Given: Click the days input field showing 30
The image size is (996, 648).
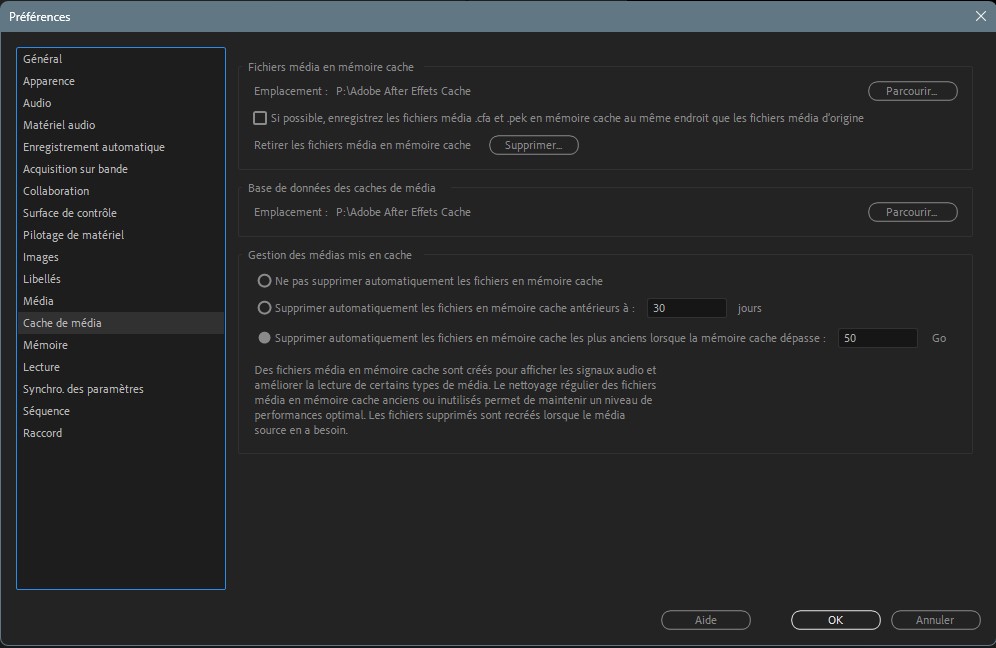Looking at the screenshot, I should [x=686, y=308].
